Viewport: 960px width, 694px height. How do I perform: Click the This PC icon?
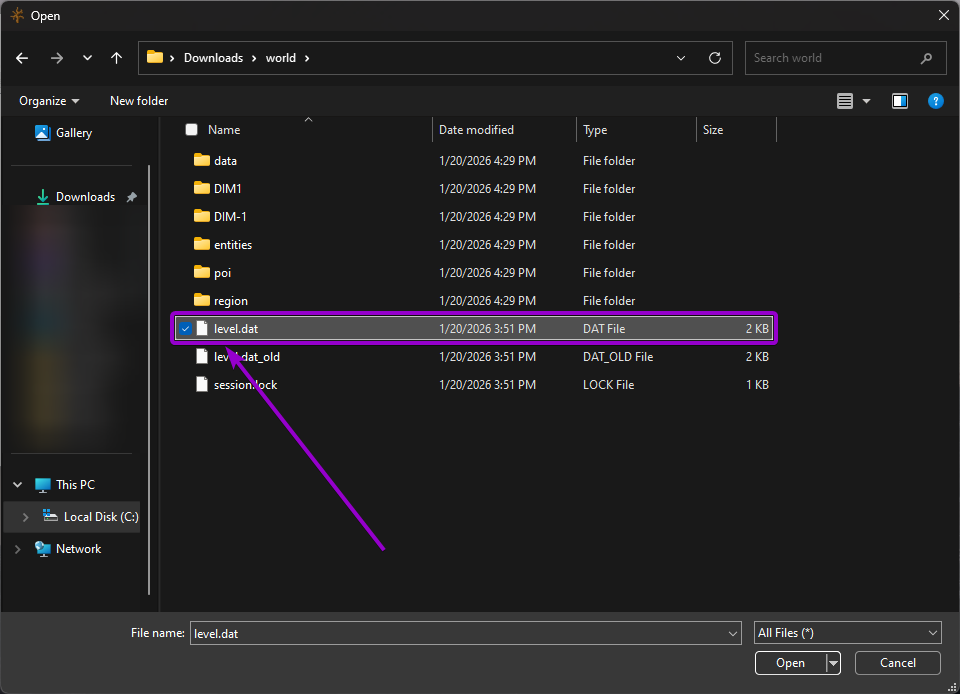tap(42, 484)
